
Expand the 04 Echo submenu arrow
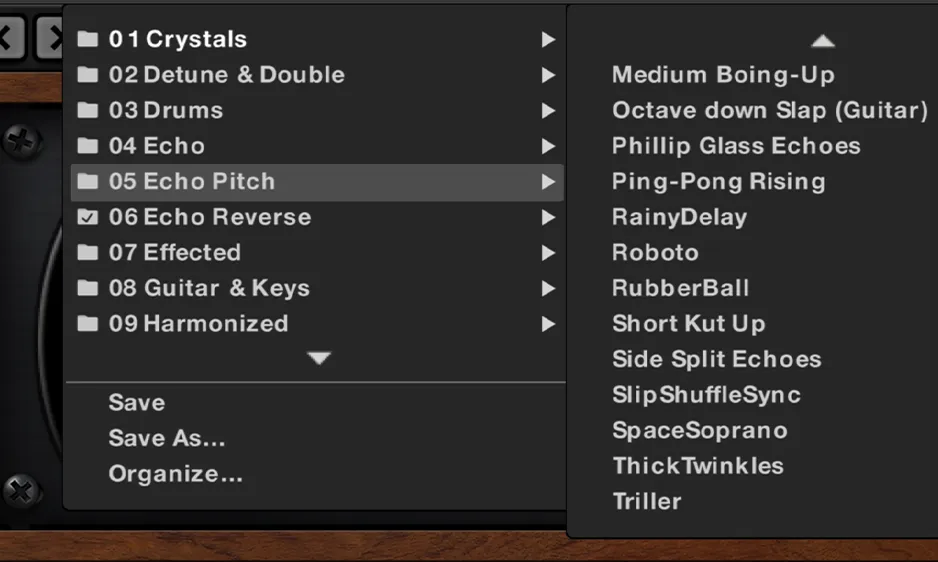click(548, 146)
